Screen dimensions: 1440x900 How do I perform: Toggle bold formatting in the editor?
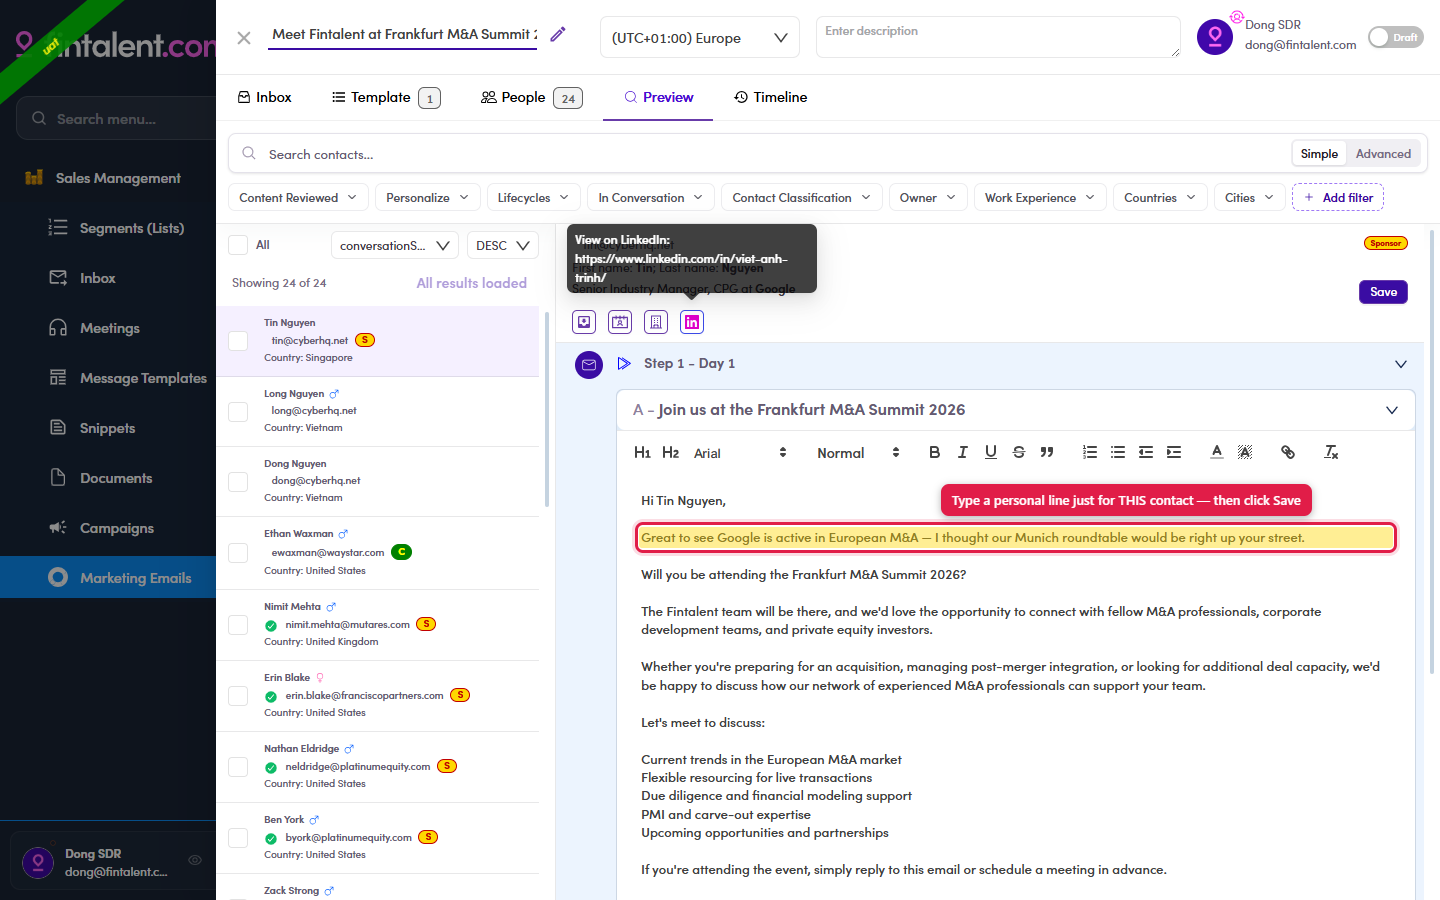[x=934, y=452]
